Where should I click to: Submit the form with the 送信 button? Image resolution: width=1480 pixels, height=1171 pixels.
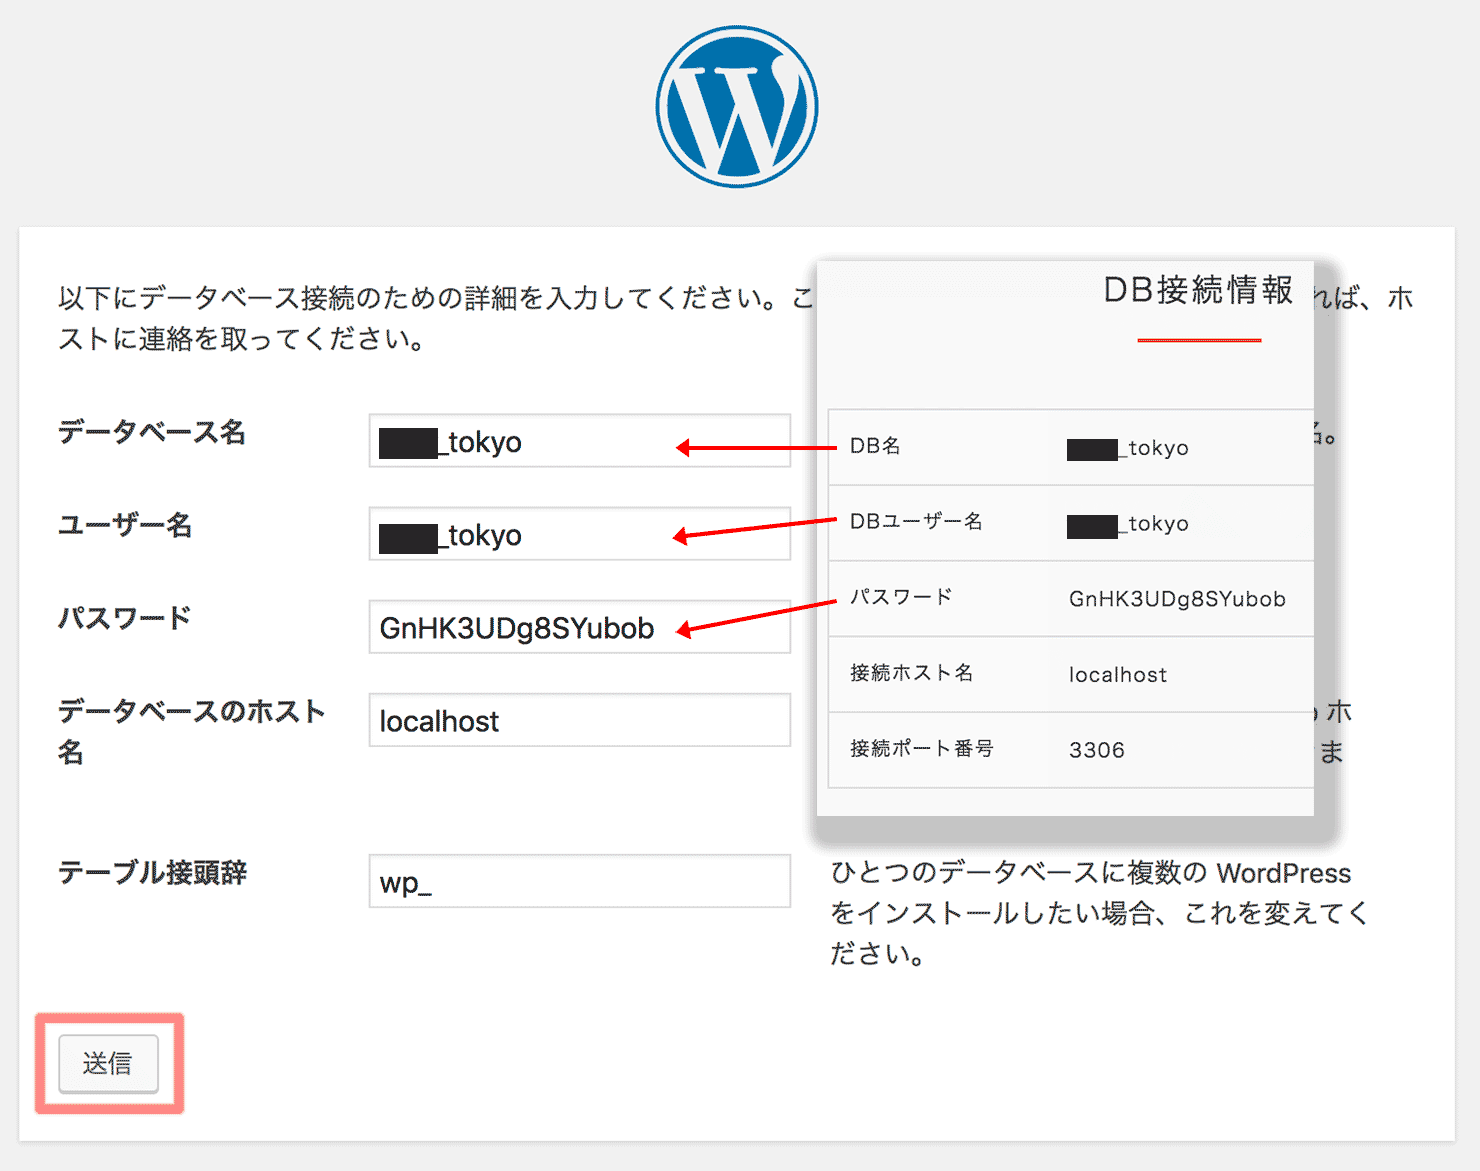click(108, 1063)
